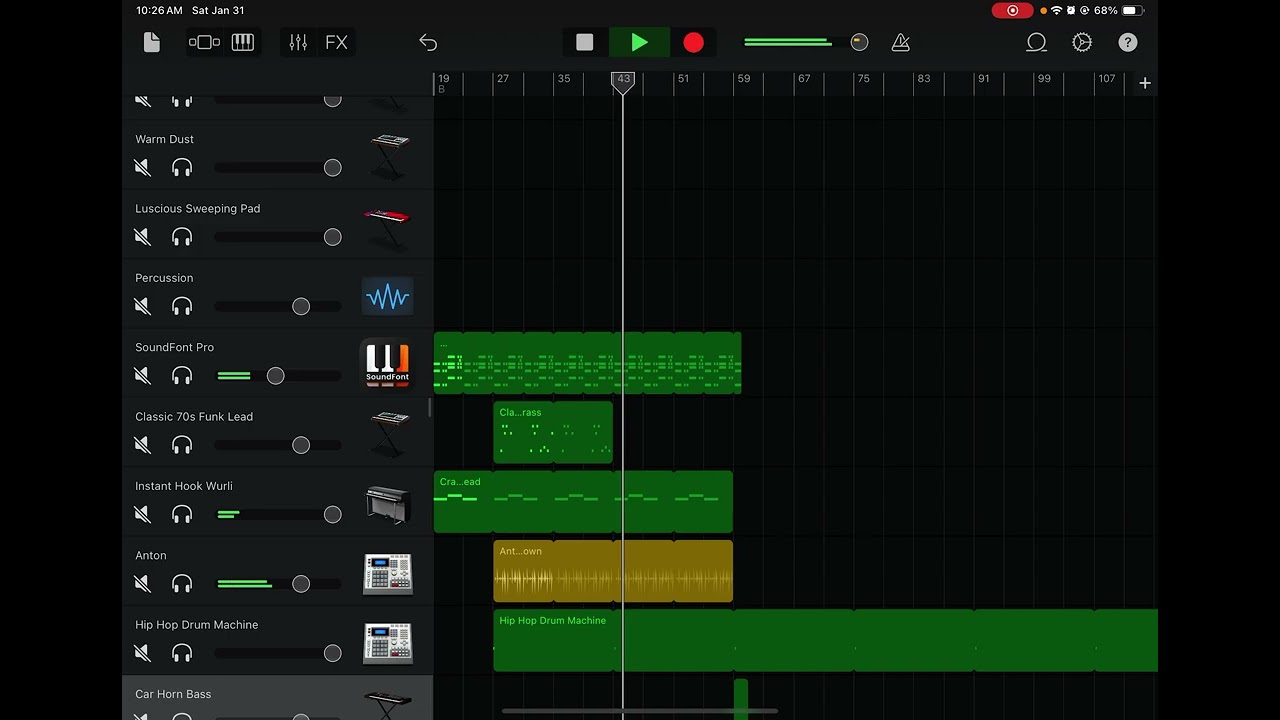The height and width of the screenshot is (720, 1280).
Task: Tap bar 83 on the ruler
Action: click(x=923, y=79)
